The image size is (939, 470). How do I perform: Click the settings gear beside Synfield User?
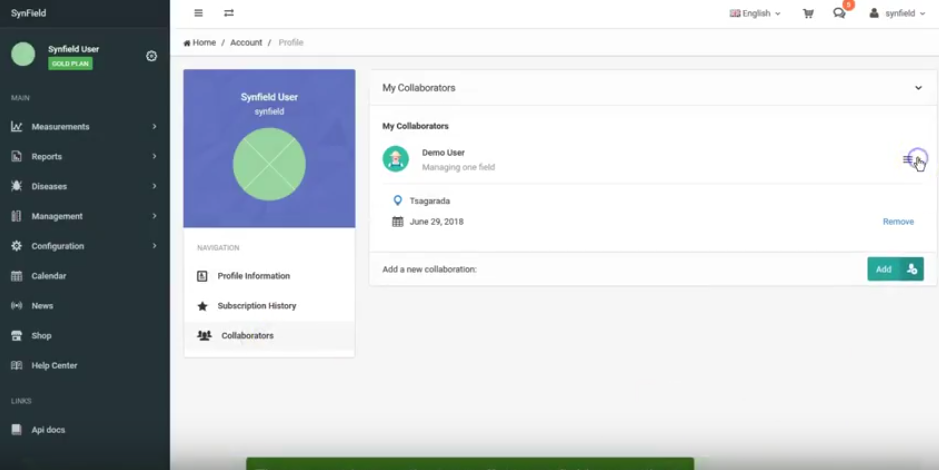(152, 56)
